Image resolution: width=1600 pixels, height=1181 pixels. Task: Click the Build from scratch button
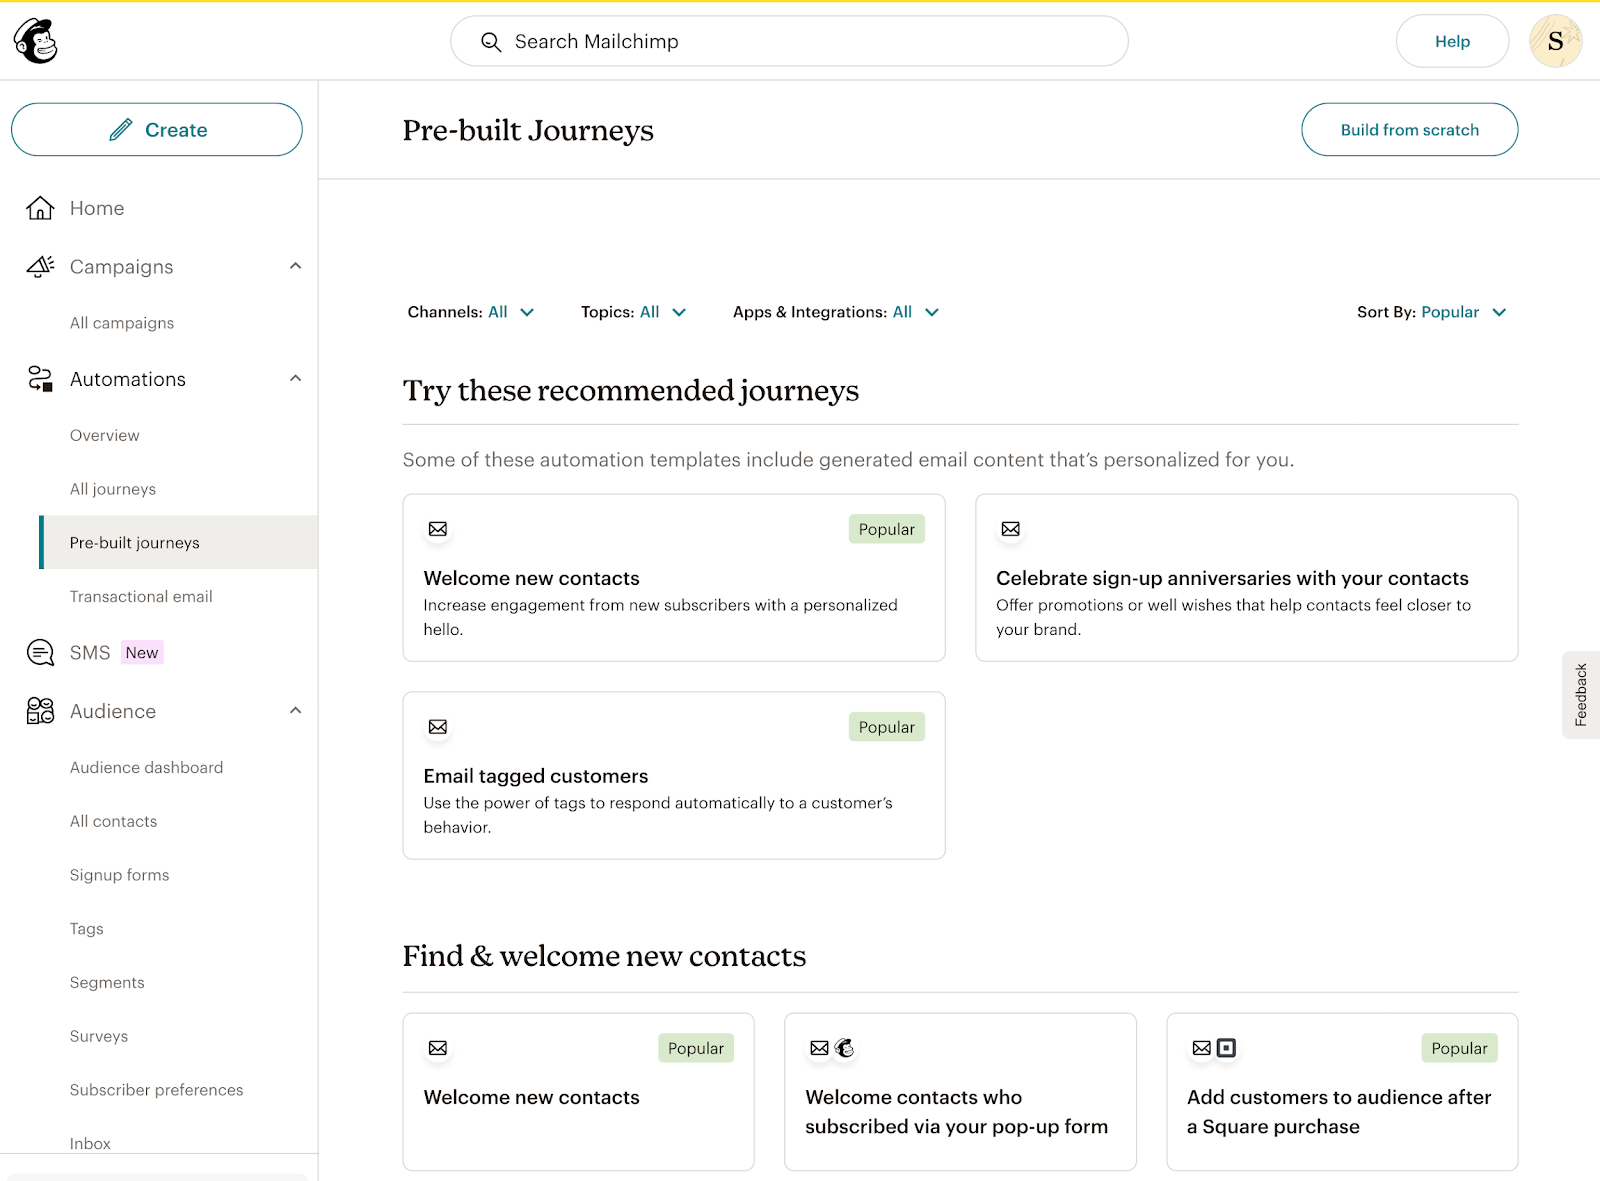tap(1409, 129)
